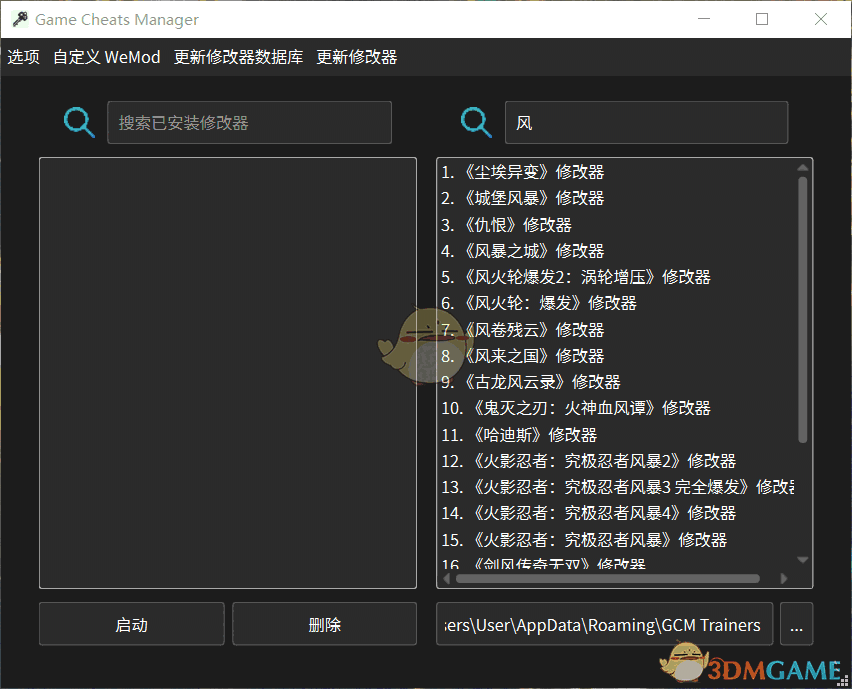Click the 删除 button

click(324, 624)
